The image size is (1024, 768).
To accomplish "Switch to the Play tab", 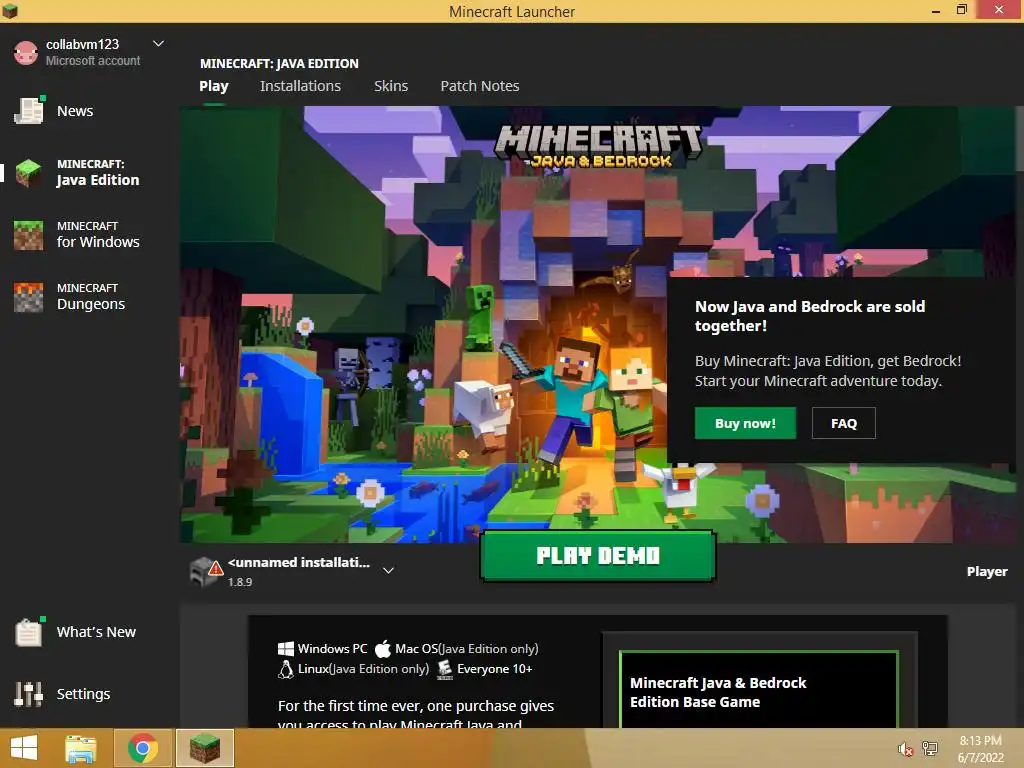I will (214, 86).
